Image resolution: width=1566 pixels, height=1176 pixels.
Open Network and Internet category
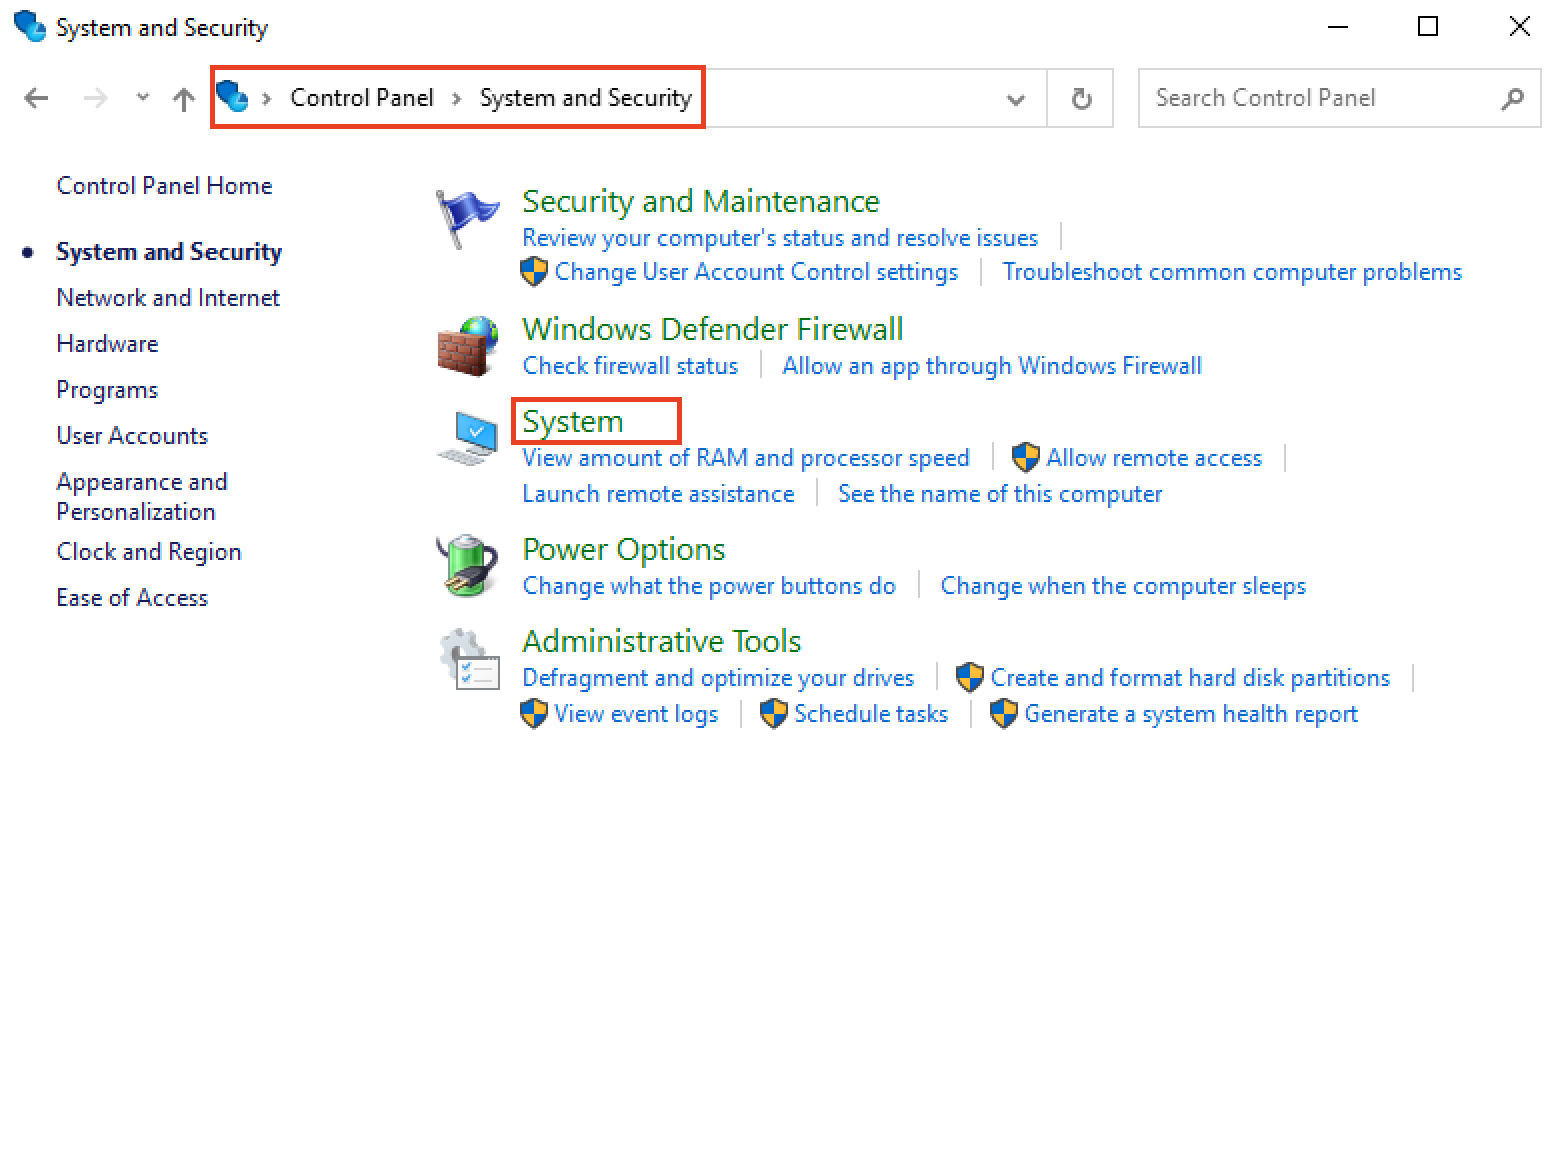click(x=168, y=298)
